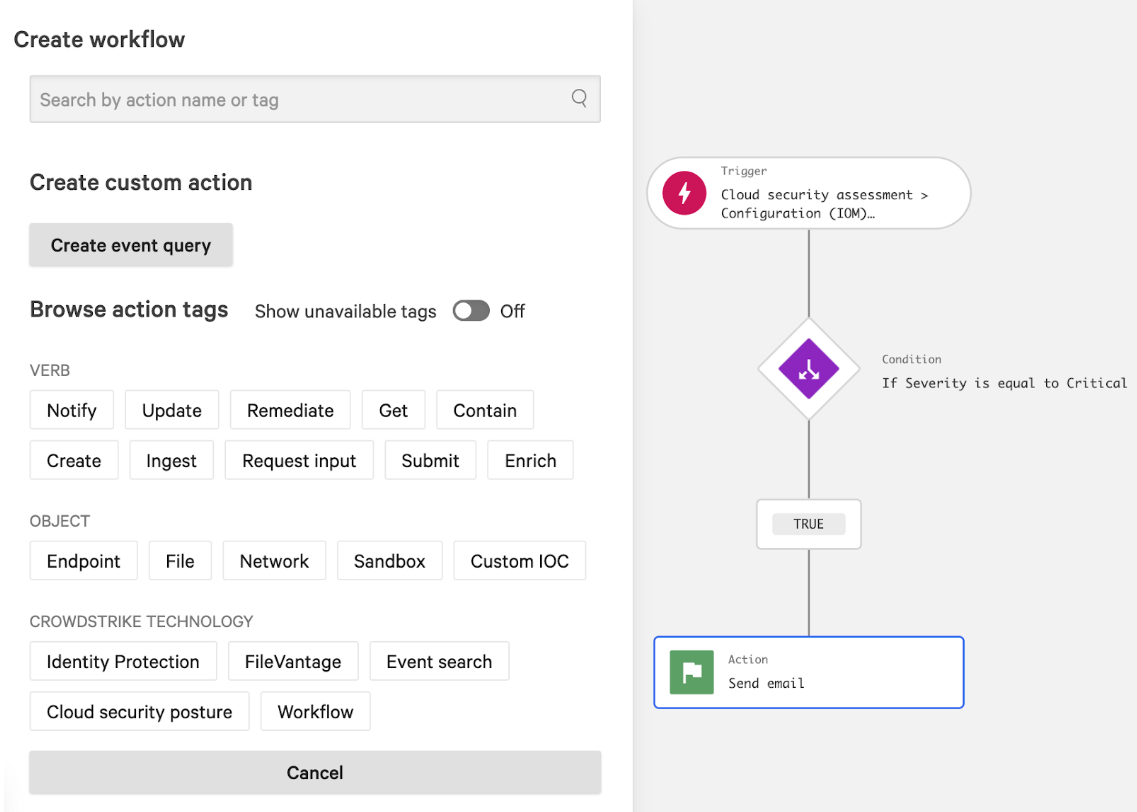Click the Browse action tags heading
Viewport: 1137px width, 812px height.
(x=129, y=310)
